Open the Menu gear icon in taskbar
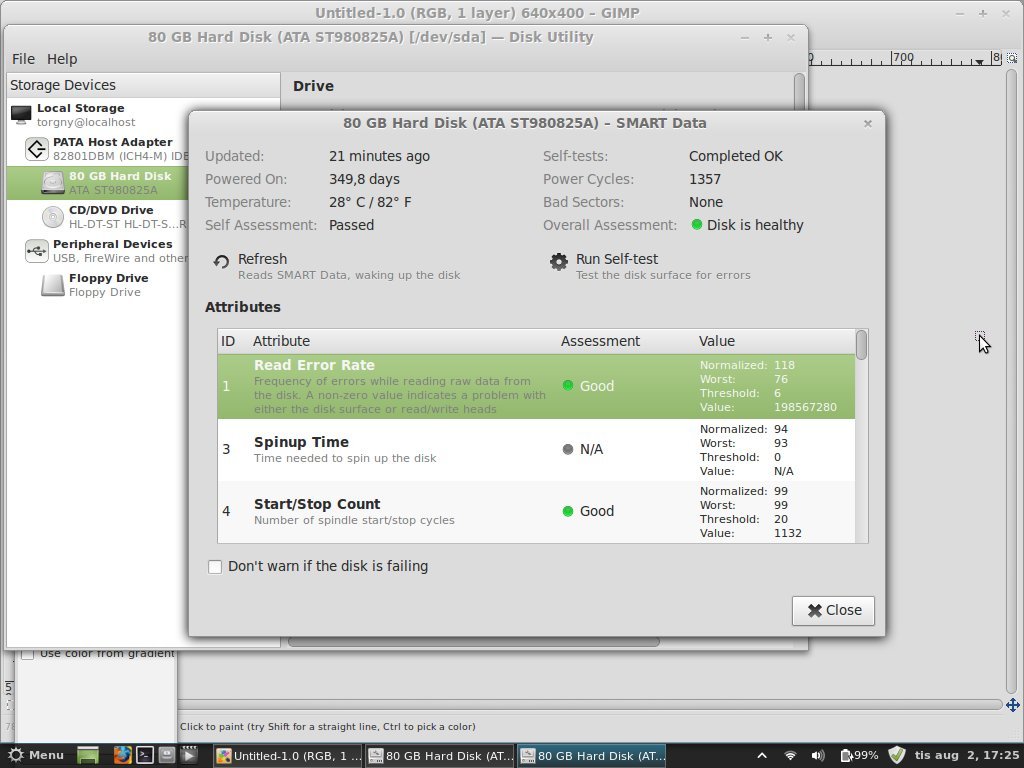Image resolution: width=1024 pixels, height=768 pixels. coord(16,756)
